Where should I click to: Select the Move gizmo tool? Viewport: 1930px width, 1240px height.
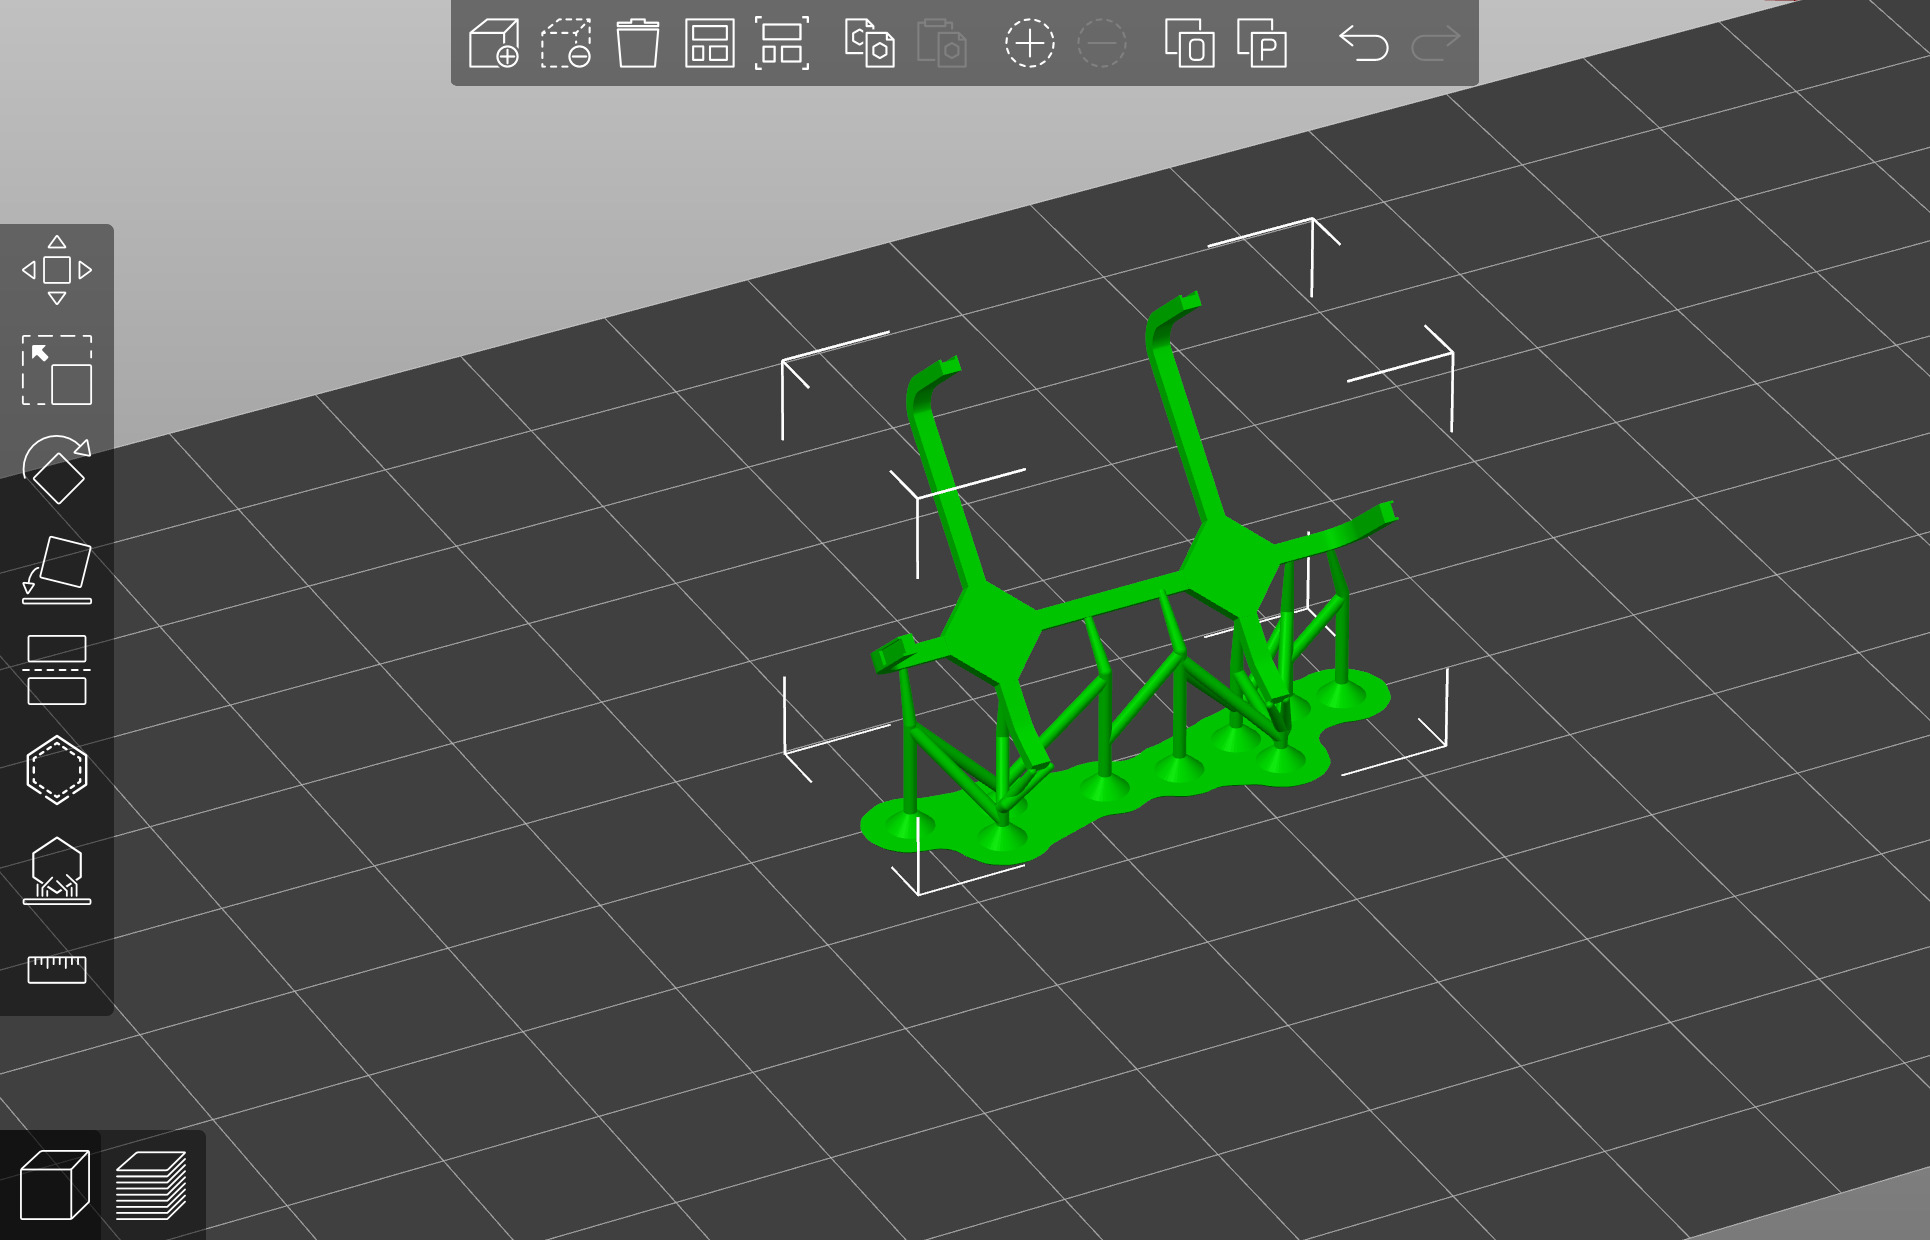click(57, 270)
